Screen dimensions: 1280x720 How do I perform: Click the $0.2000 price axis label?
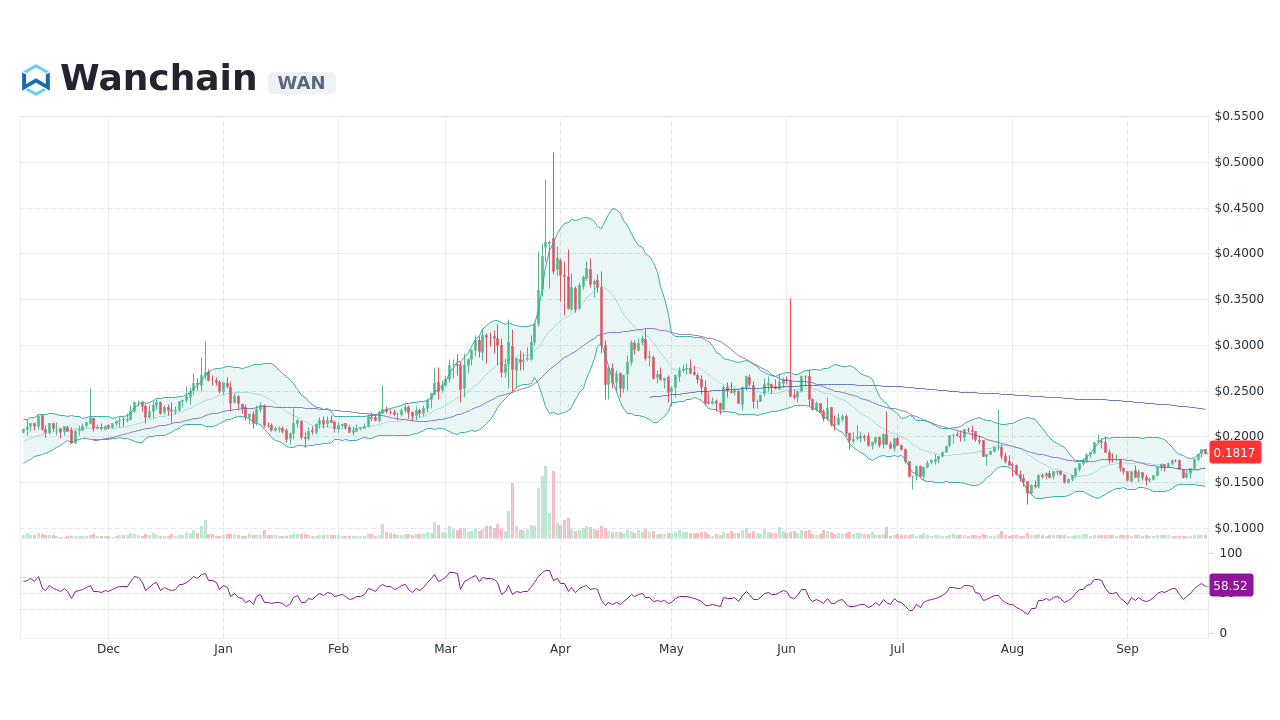pos(1239,436)
